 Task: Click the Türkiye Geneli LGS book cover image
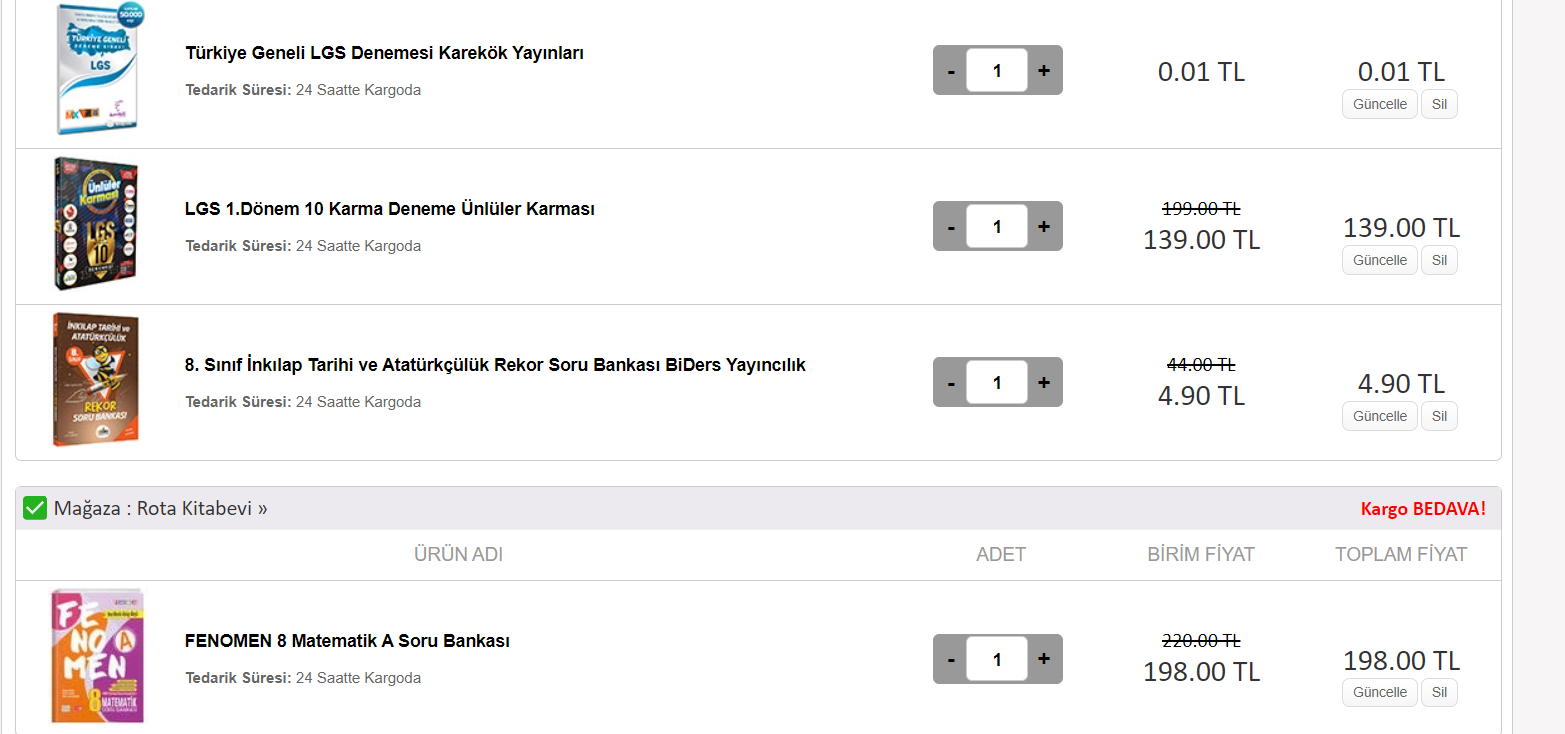[97, 70]
